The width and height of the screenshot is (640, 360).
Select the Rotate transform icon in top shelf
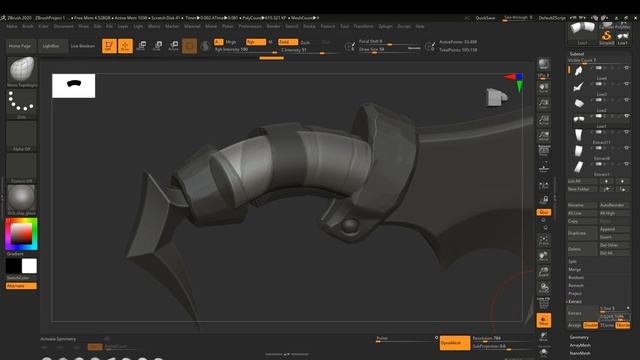coord(173,46)
